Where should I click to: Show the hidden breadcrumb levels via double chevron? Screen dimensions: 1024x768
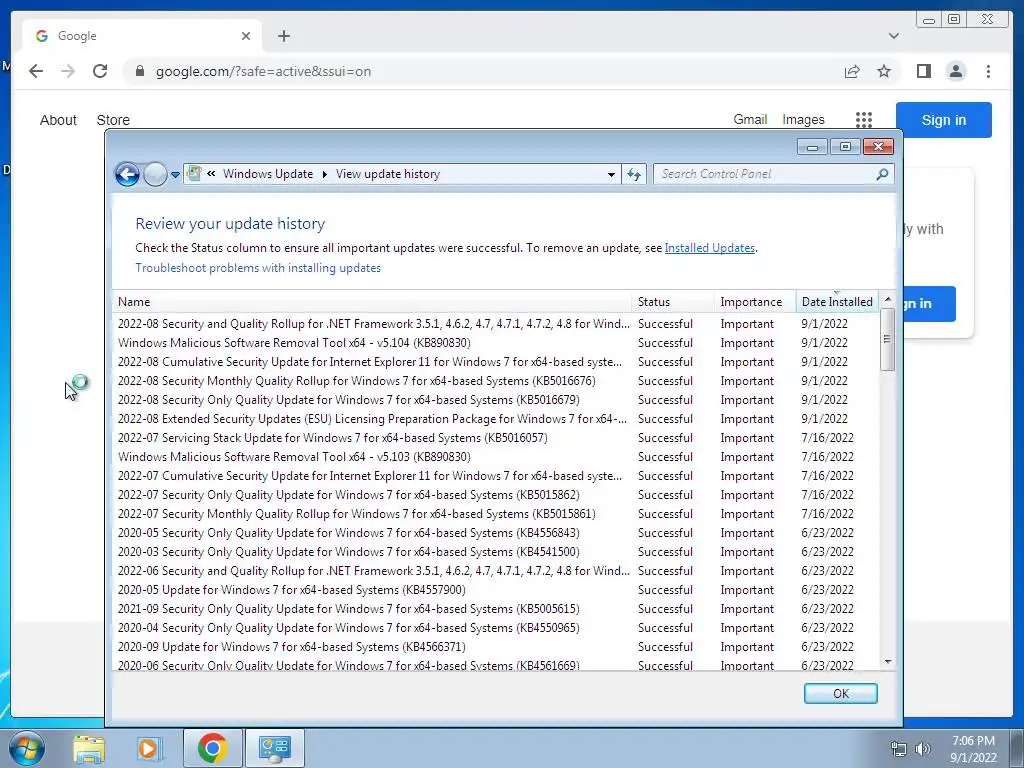(211, 174)
